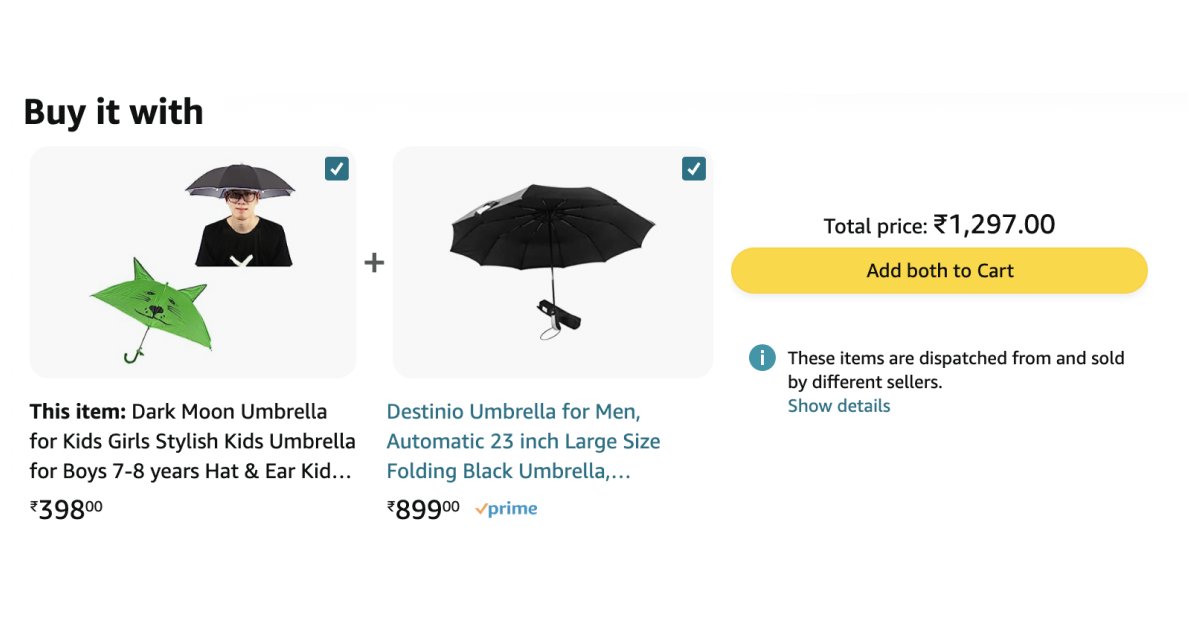Select the black folding umbrella product image
The image size is (1200, 630).
(552, 262)
